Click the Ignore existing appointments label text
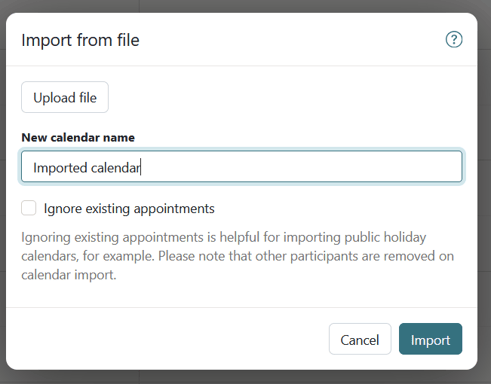The height and width of the screenshot is (384, 491). pos(129,209)
